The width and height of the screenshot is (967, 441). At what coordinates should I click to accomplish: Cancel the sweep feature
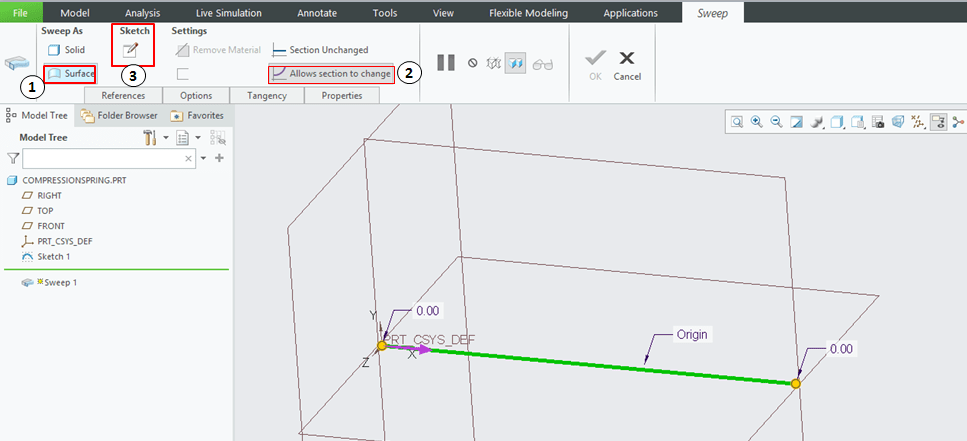pyautogui.click(x=627, y=64)
